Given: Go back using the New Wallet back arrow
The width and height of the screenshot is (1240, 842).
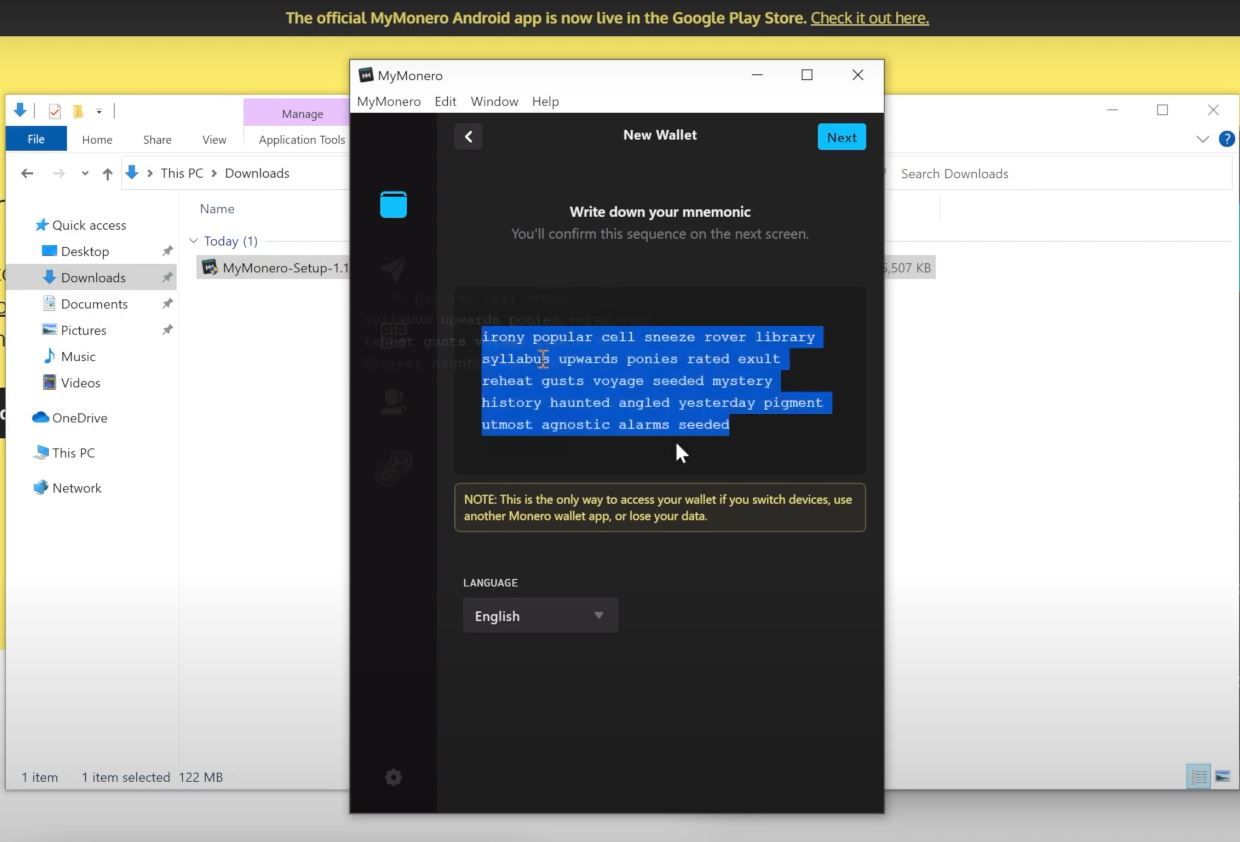Looking at the screenshot, I should tap(468, 137).
